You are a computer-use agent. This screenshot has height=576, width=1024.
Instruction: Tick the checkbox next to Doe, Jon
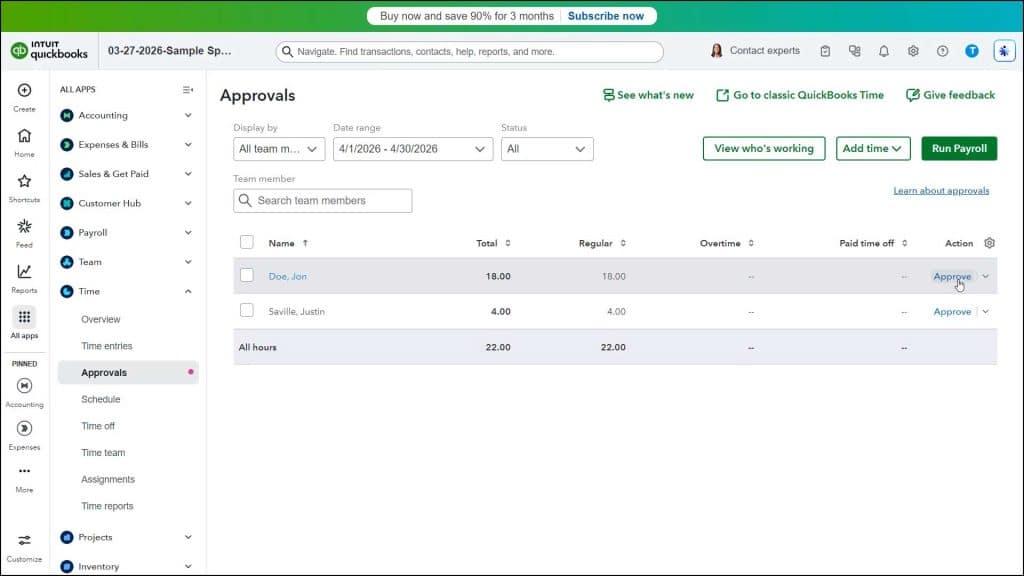click(245, 276)
